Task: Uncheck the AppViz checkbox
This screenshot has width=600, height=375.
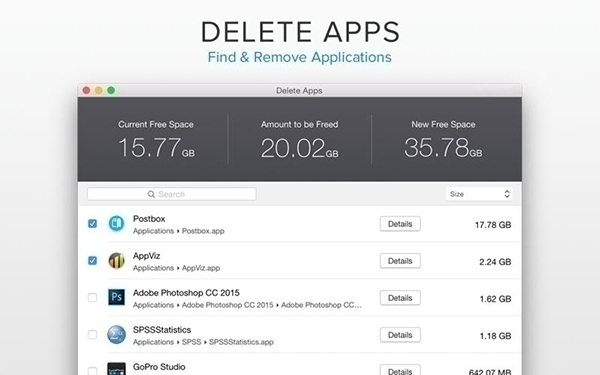Action: click(x=92, y=261)
